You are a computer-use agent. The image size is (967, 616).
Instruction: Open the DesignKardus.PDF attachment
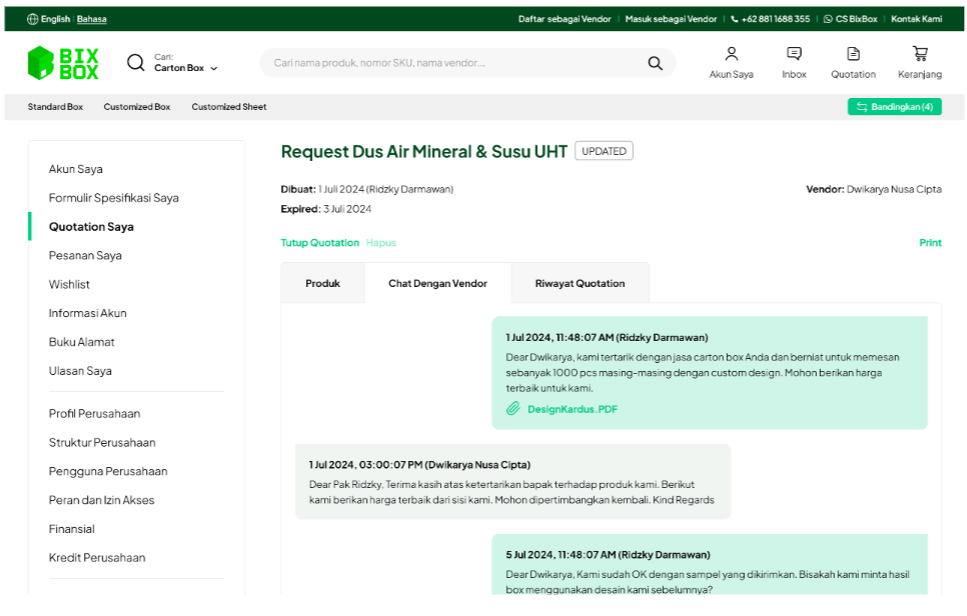(x=572, y=409)
